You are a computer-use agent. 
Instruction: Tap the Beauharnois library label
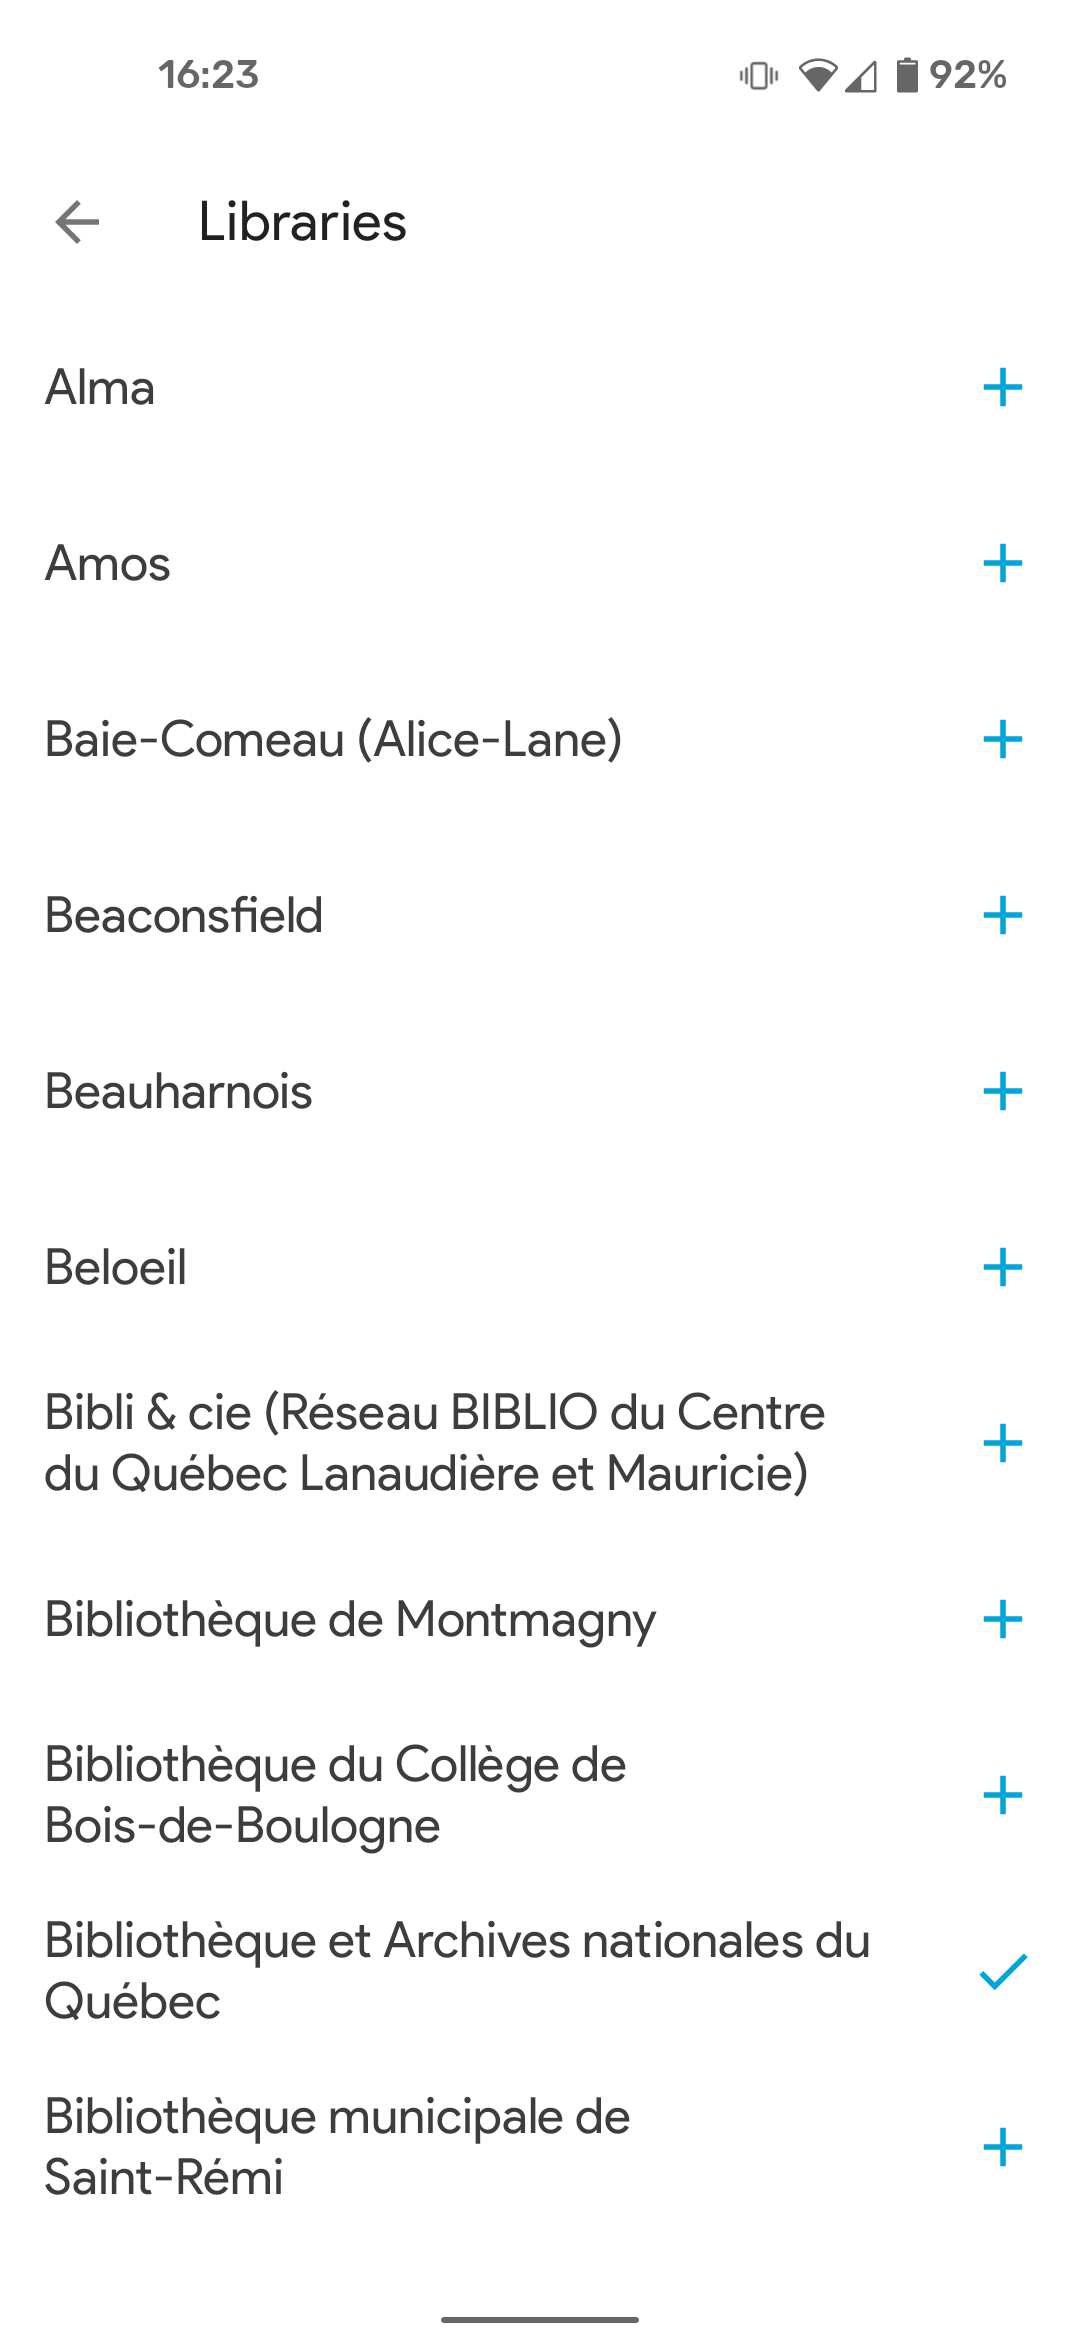coord(179,1092)
